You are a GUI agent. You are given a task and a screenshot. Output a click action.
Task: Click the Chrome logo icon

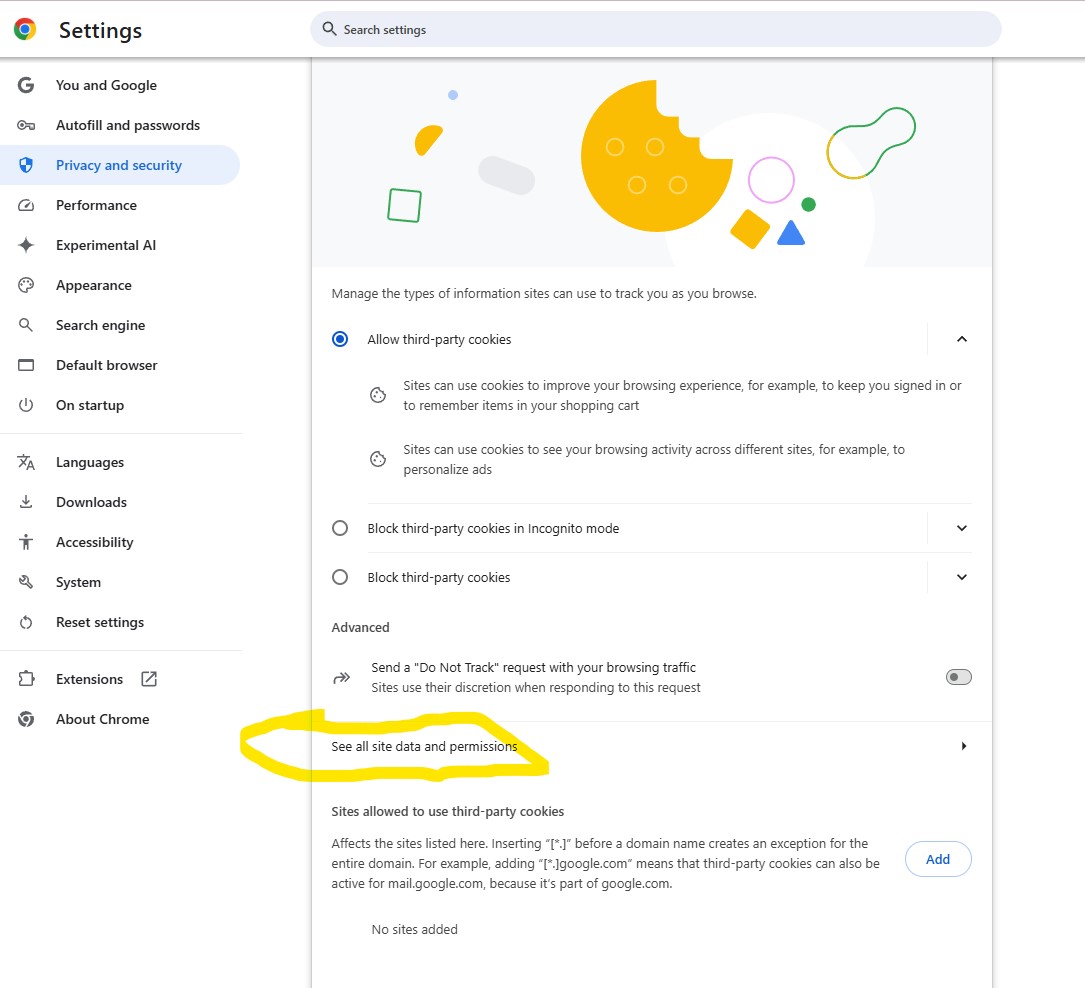(x=25, y=29)
